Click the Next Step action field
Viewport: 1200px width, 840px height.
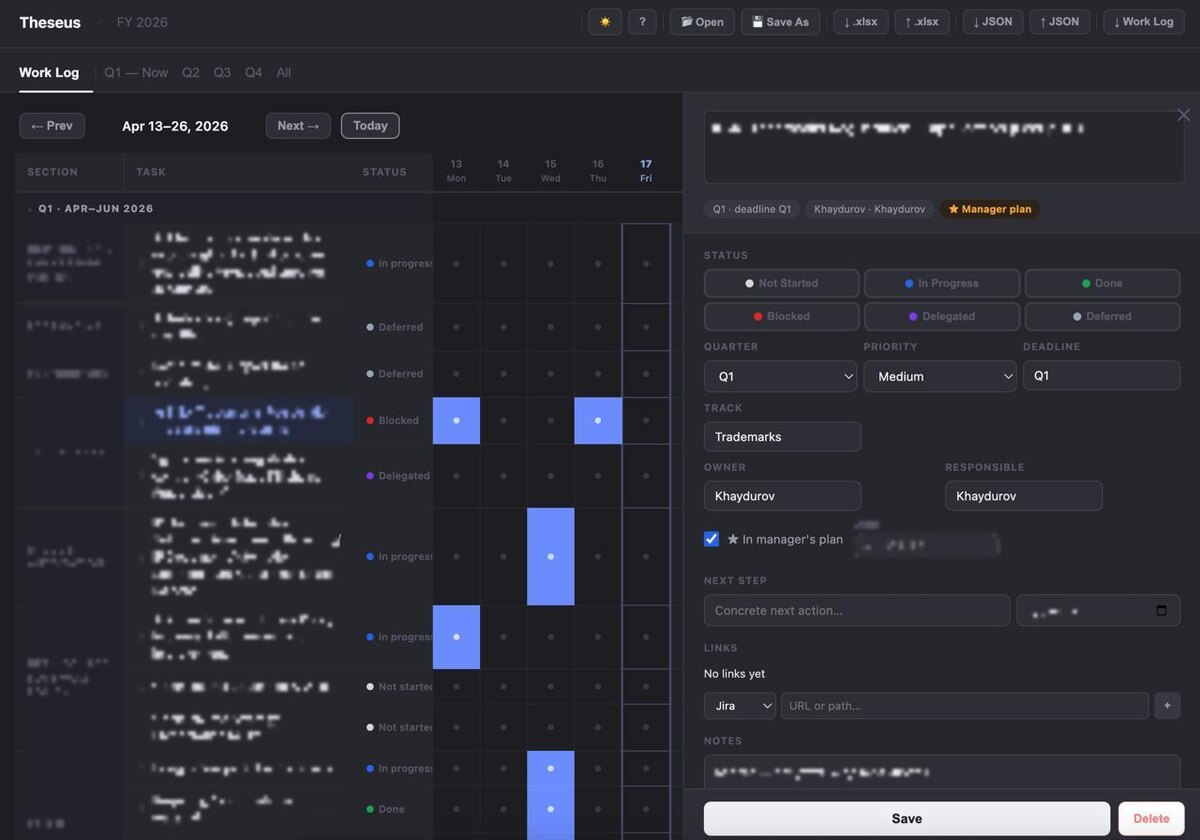857,611
